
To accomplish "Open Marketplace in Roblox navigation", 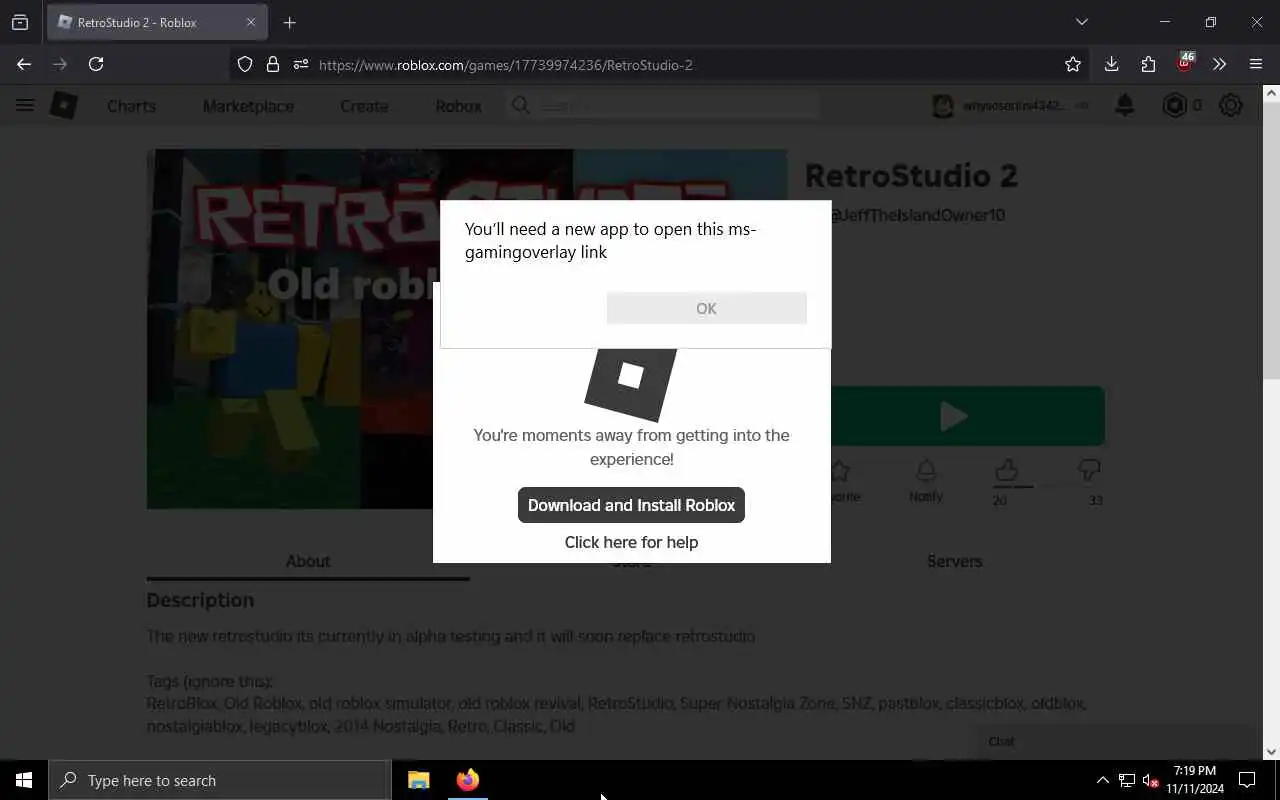I will pos(248,106).
